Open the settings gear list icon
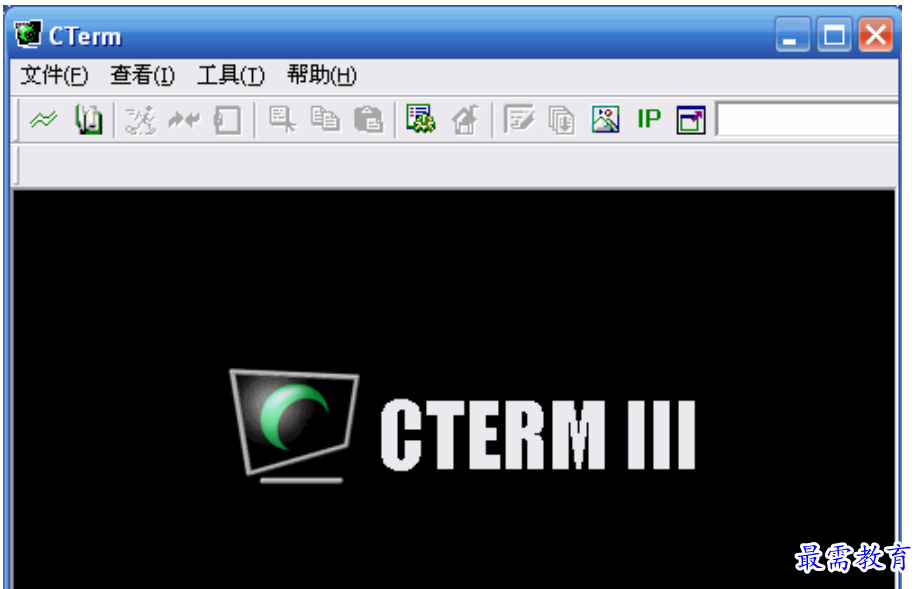The width and height of the screenshot is (919, 589). (x=421, y=119)
